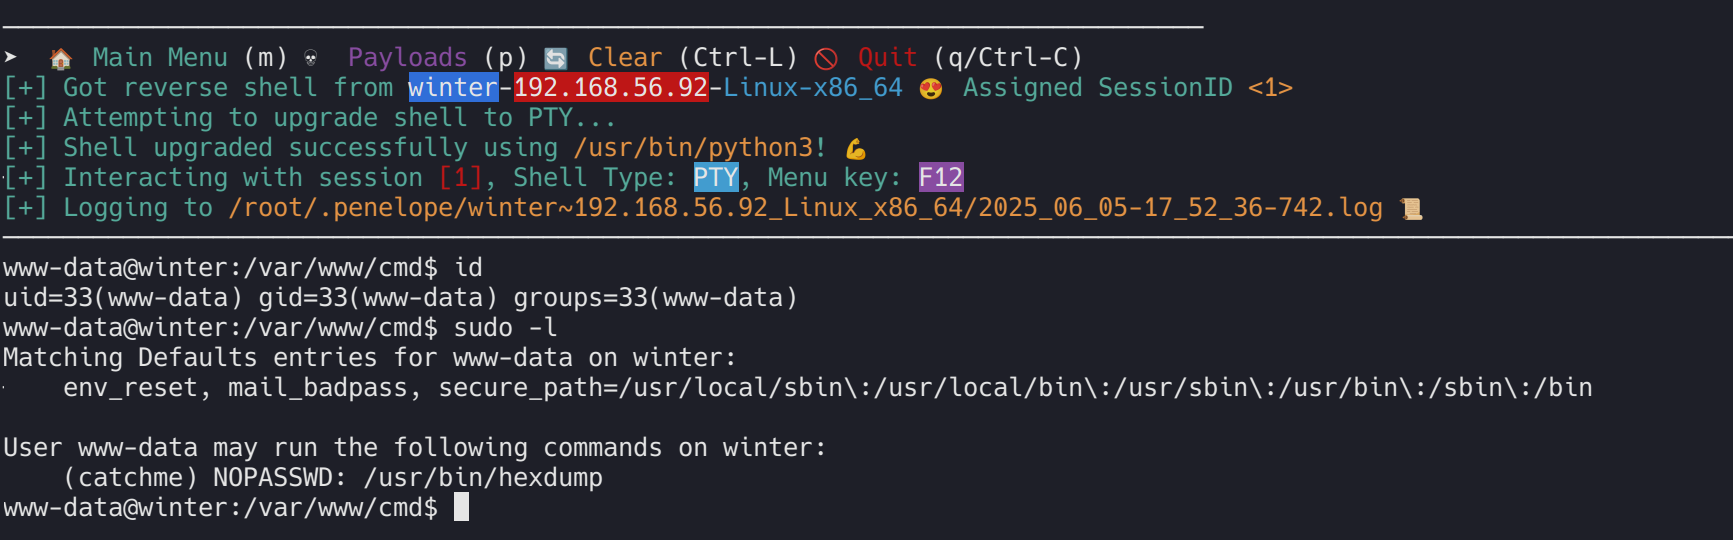Click the Clear menu entry
Viewport: 1733px width, 540px height.
(x=625, y=58)
